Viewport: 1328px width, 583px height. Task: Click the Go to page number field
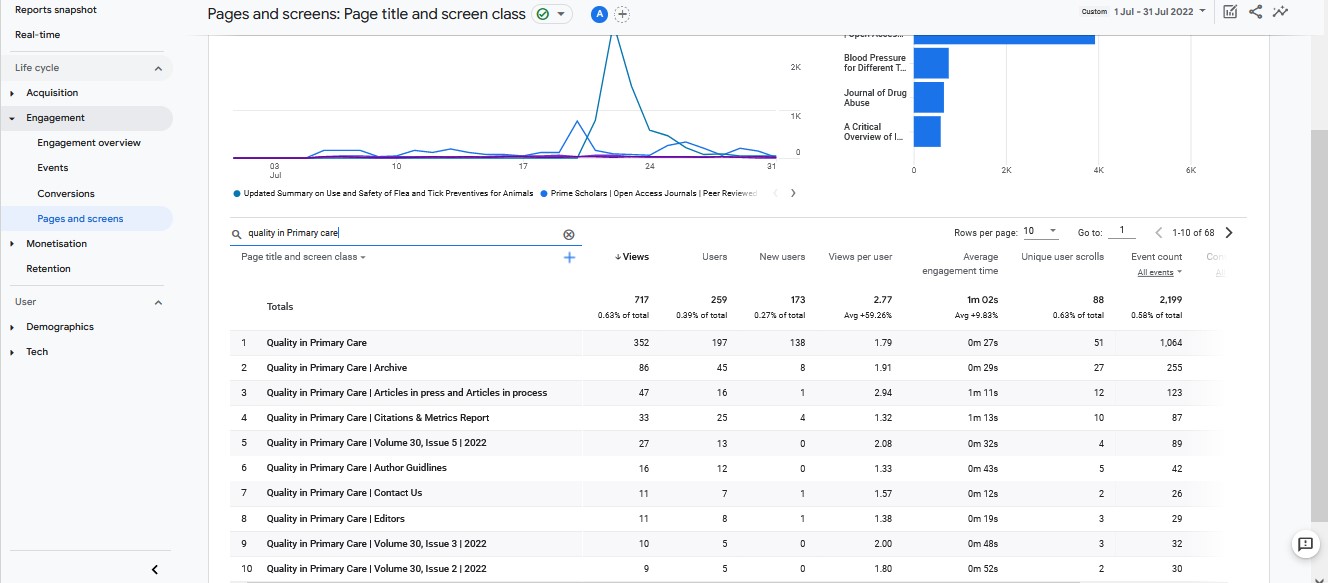(x=1121, y=232)
